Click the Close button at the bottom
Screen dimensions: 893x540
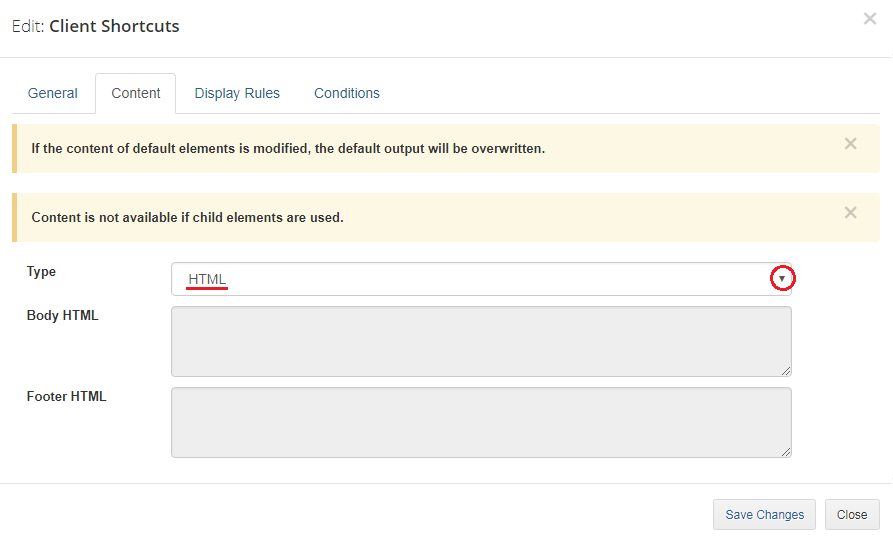[x=852, y=514]
